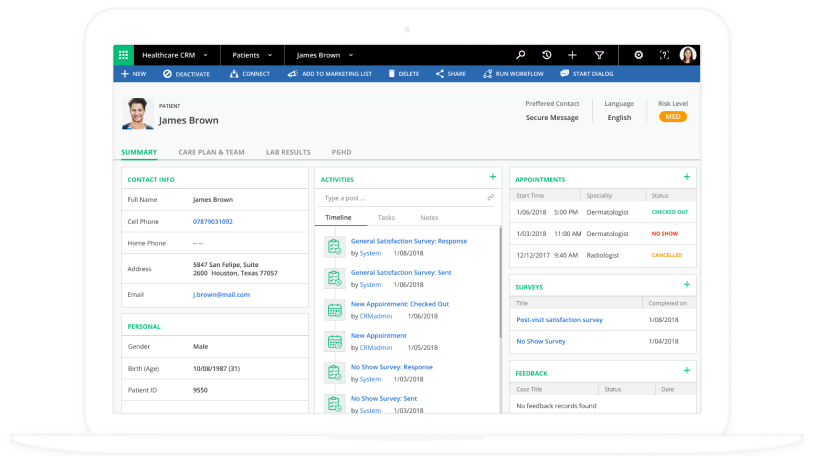Sort appointments by Start Time column header

[530, 196]
